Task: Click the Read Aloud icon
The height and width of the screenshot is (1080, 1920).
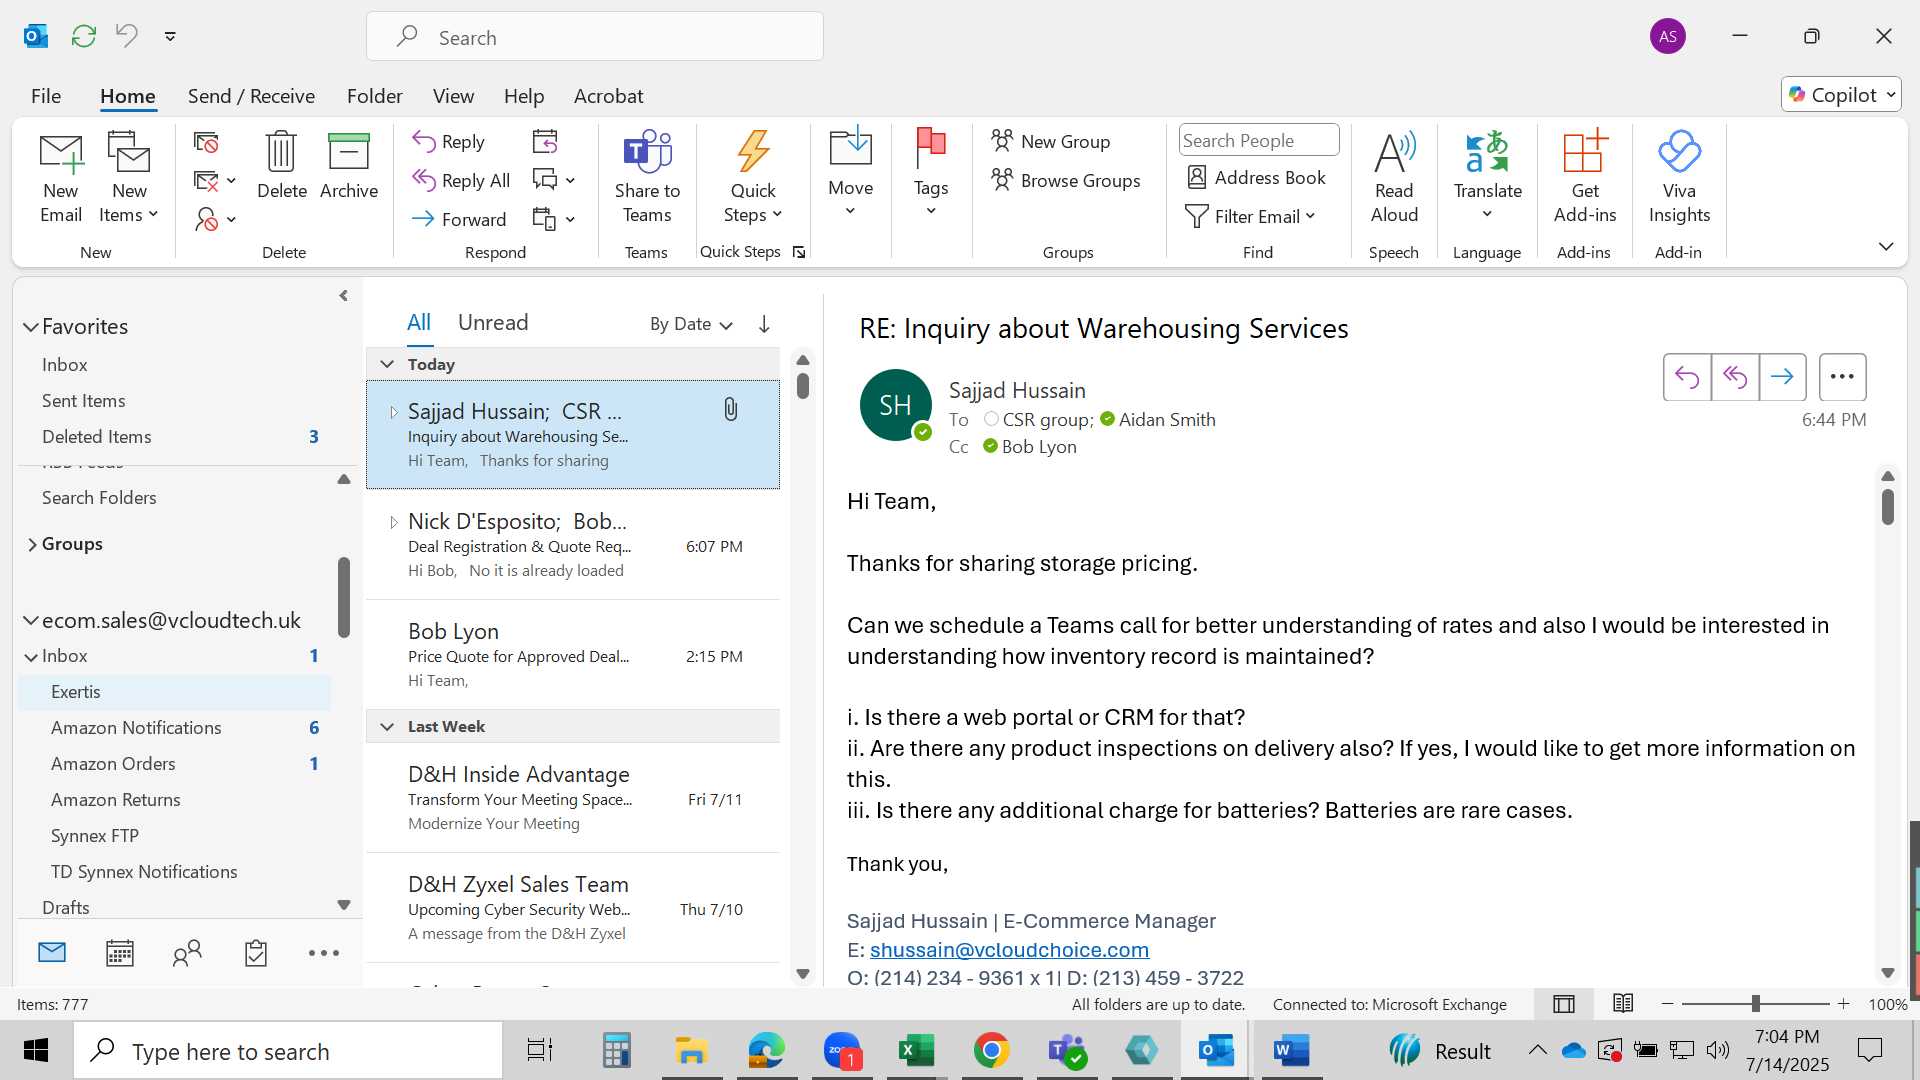Action: (1395, 152)
